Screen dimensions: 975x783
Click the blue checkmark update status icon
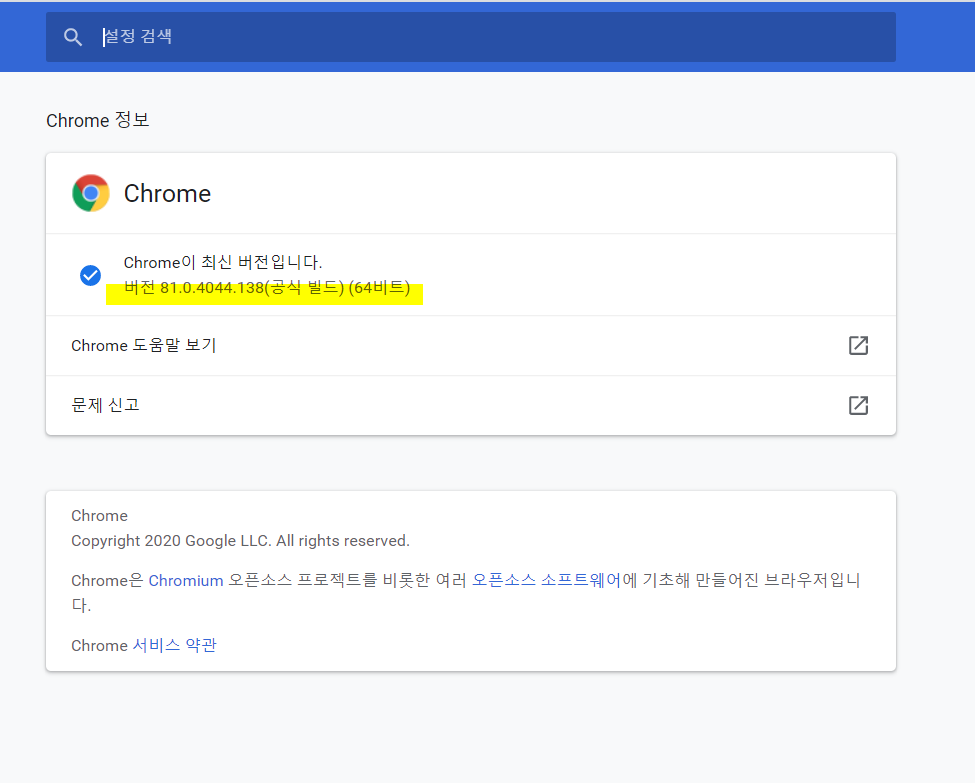click(x=90, y=275)
